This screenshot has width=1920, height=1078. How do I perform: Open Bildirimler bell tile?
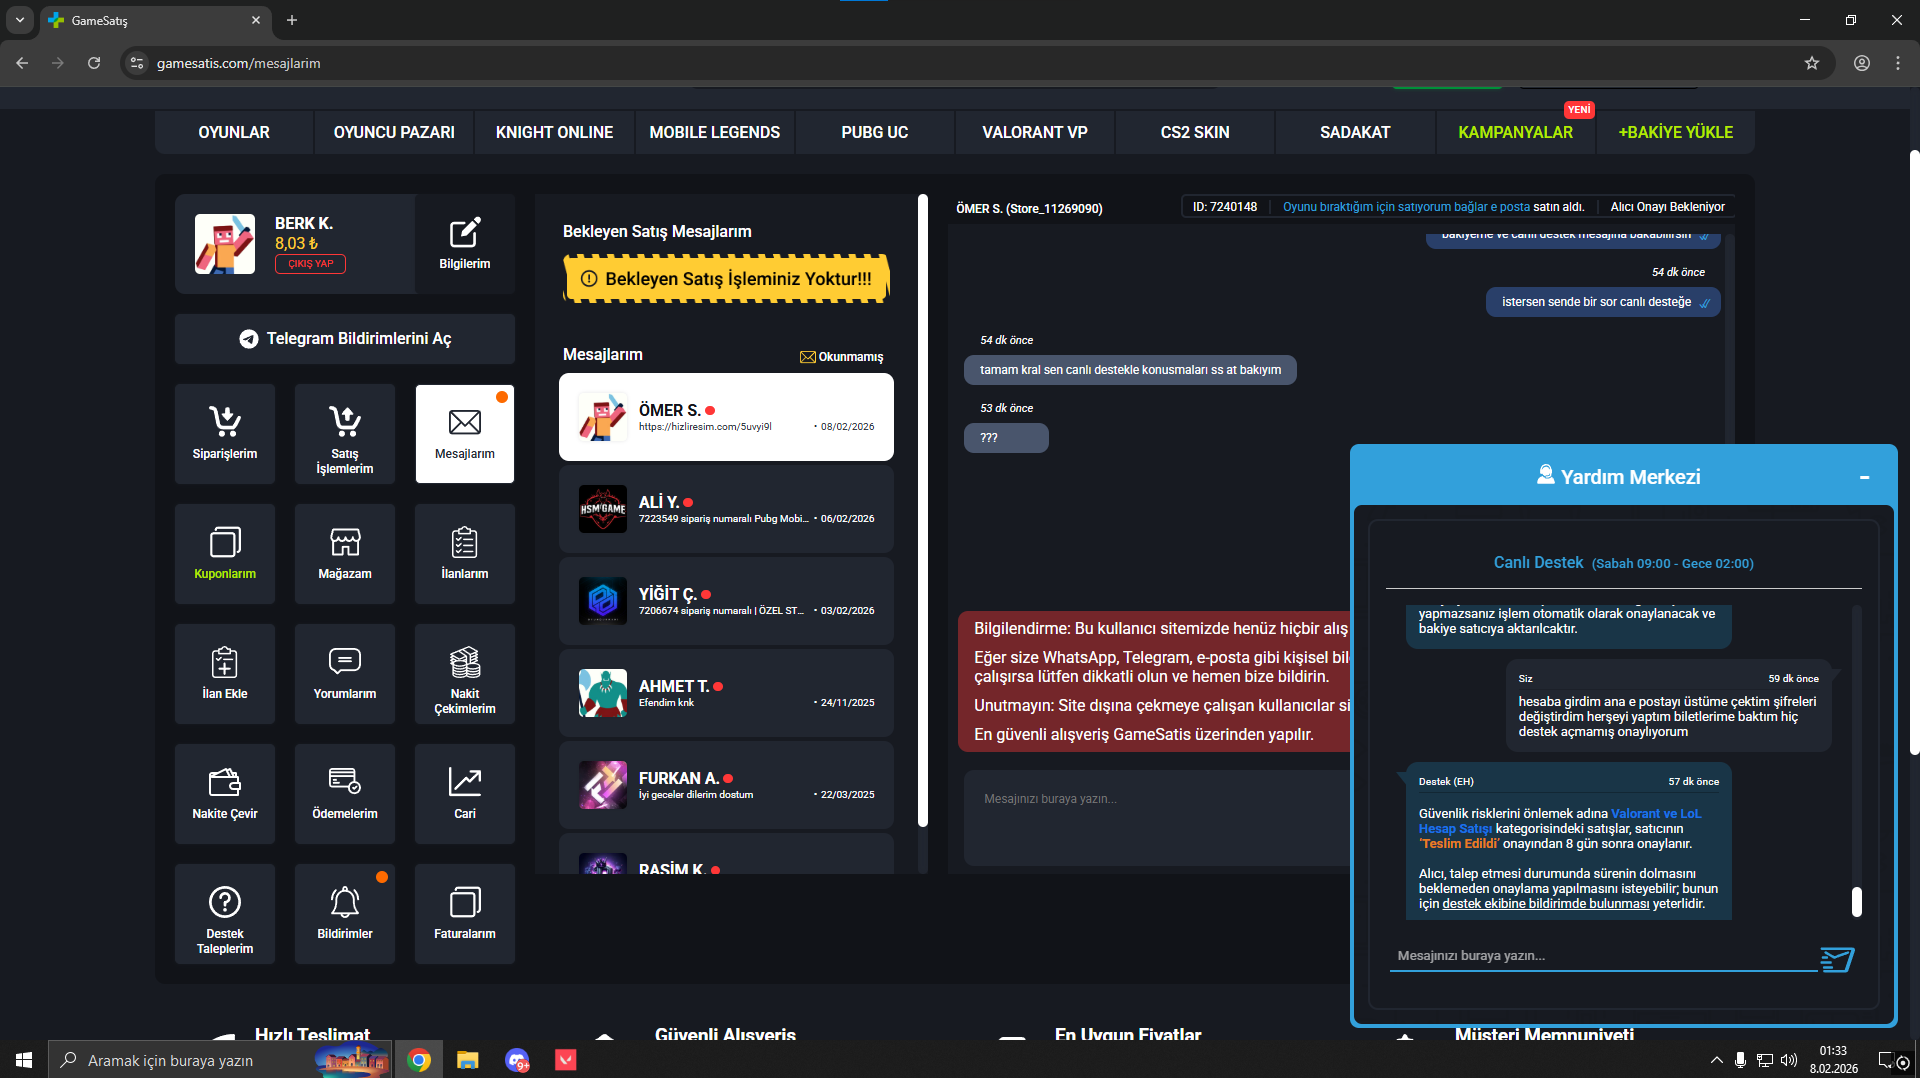click(345, 914)
